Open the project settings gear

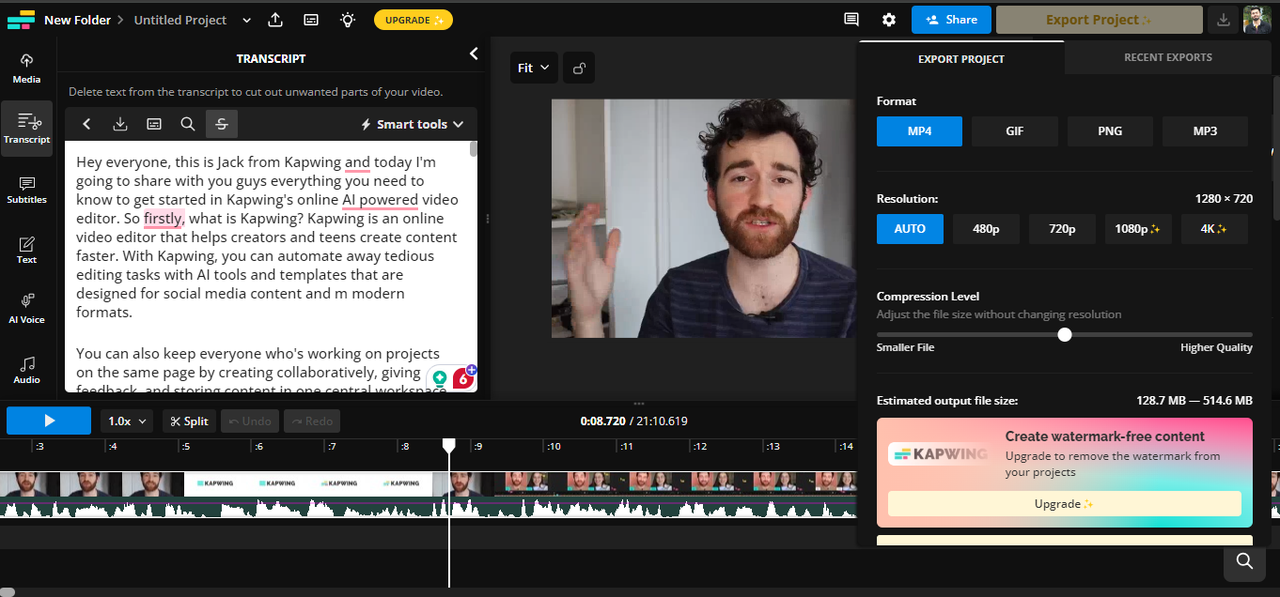(x=889, y=20)
